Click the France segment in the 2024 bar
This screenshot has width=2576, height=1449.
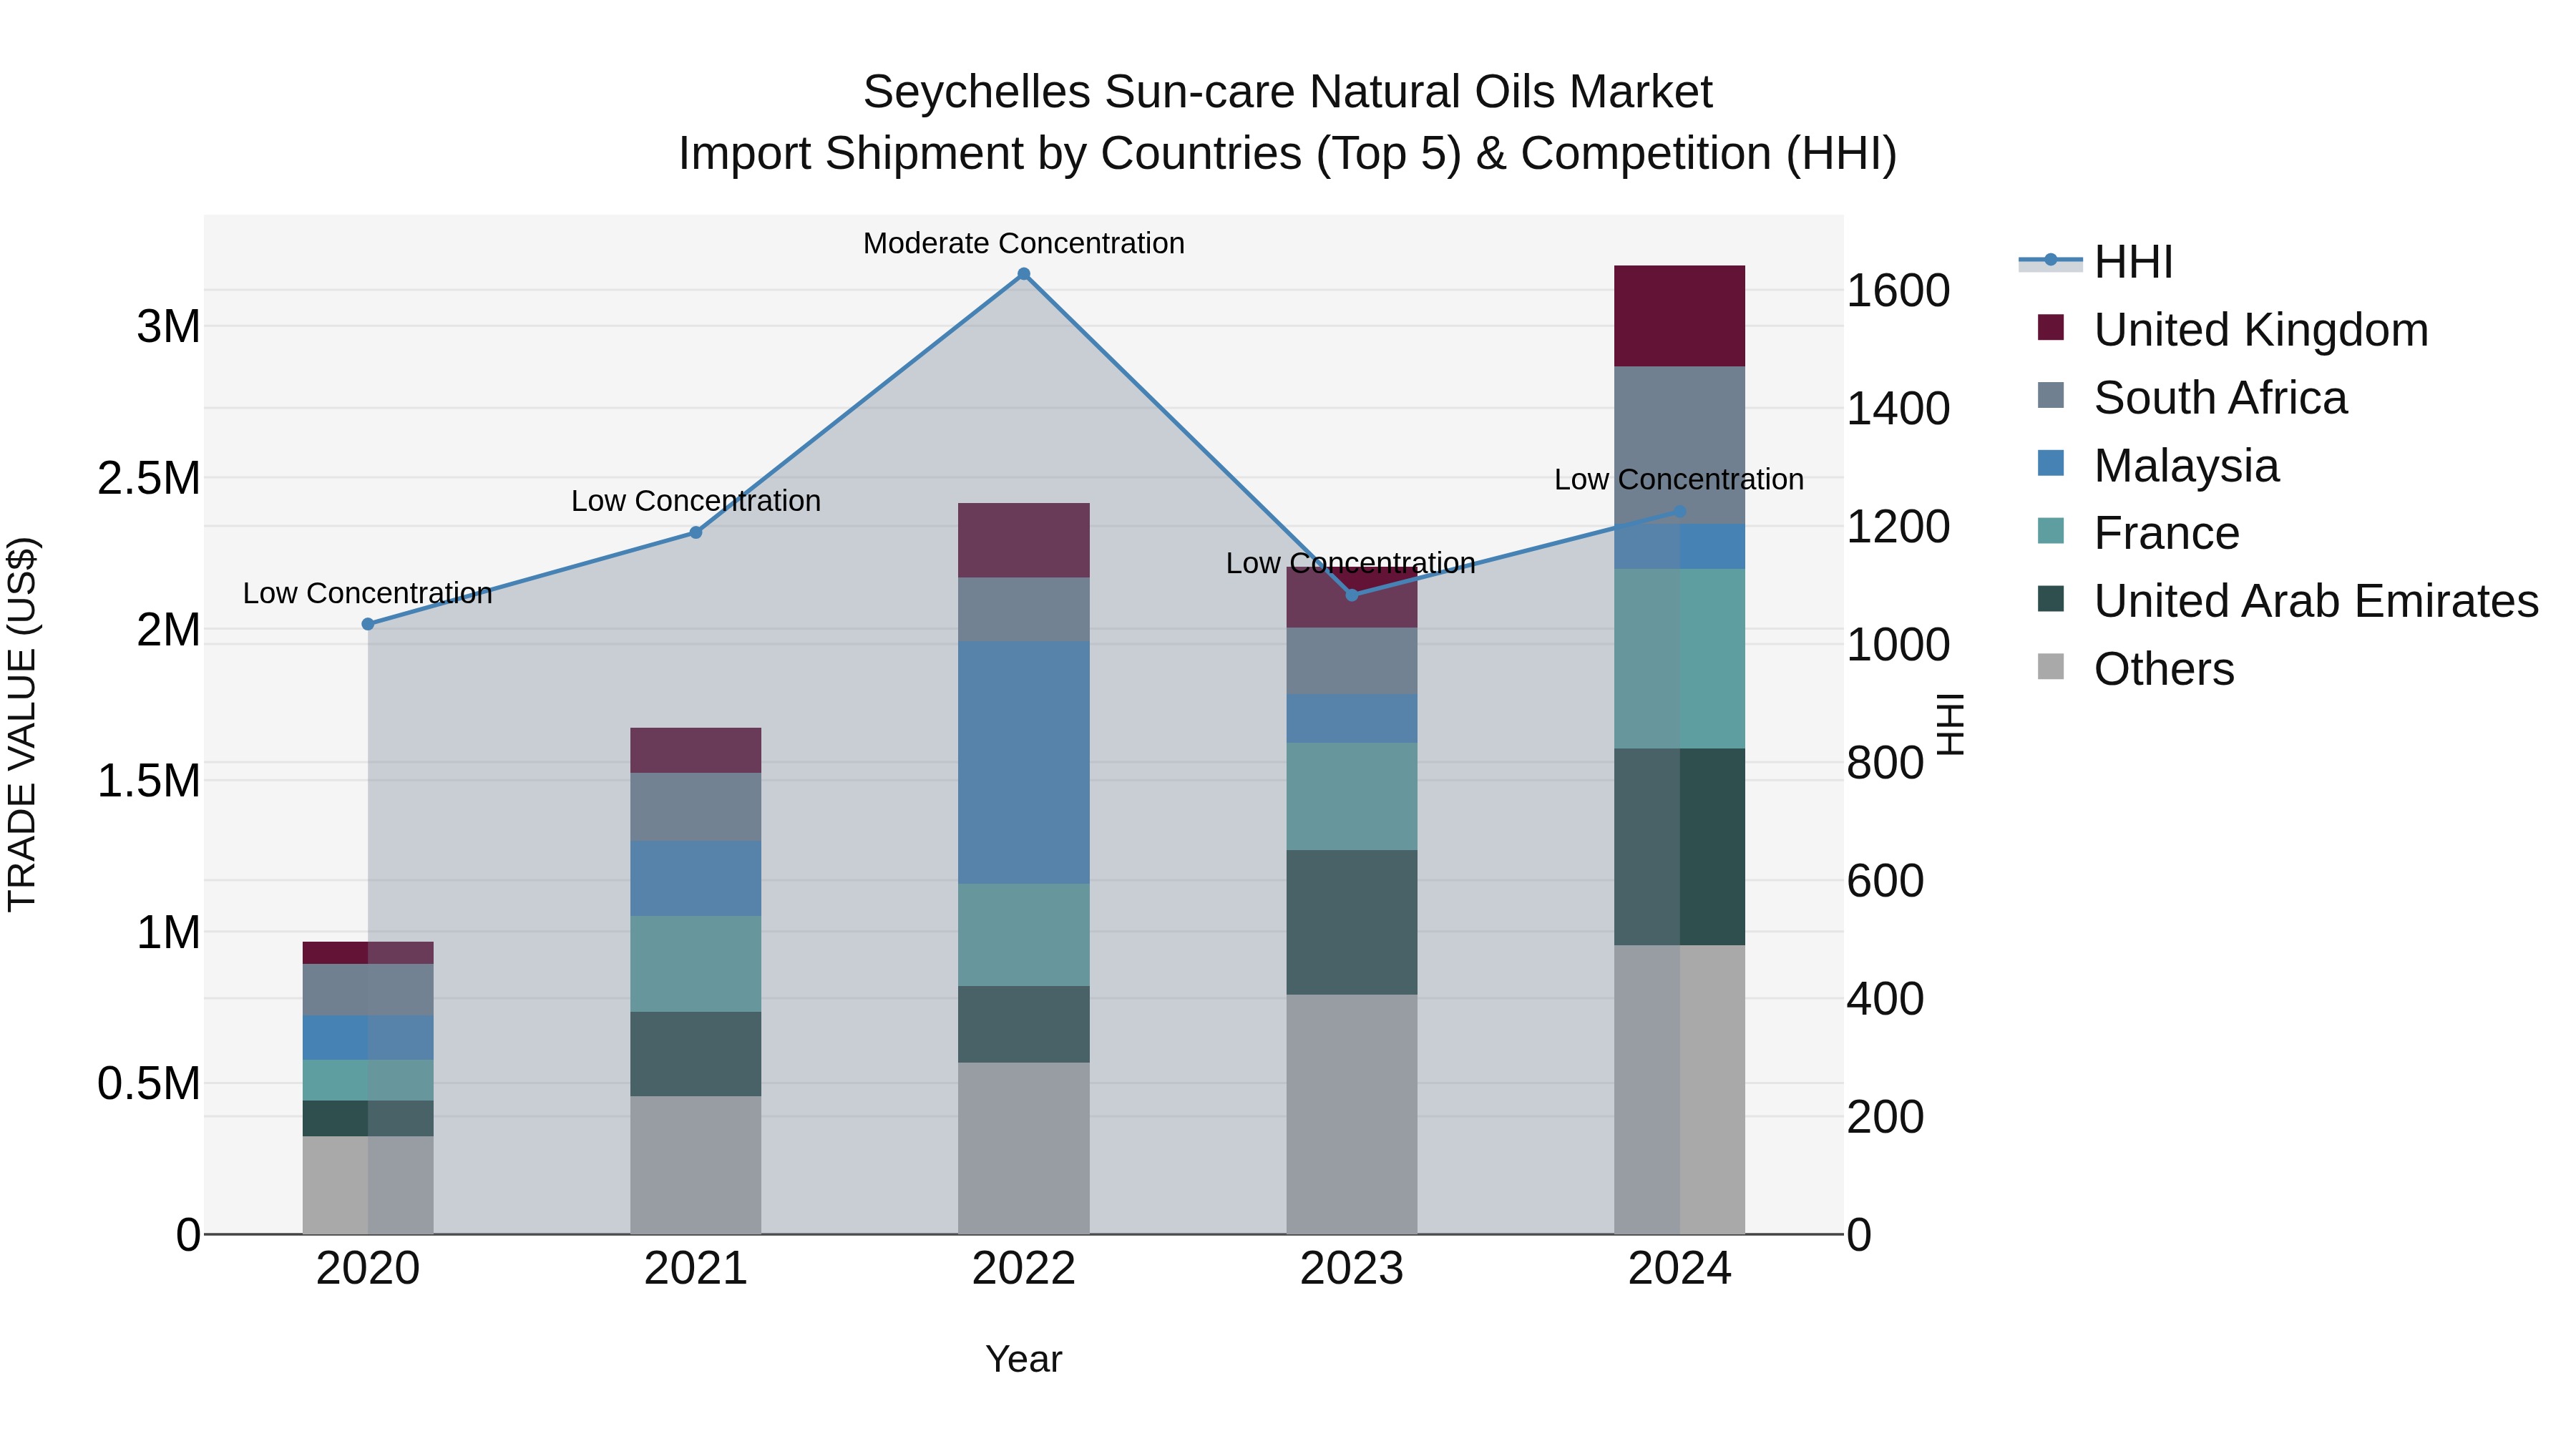(1680, 659)
